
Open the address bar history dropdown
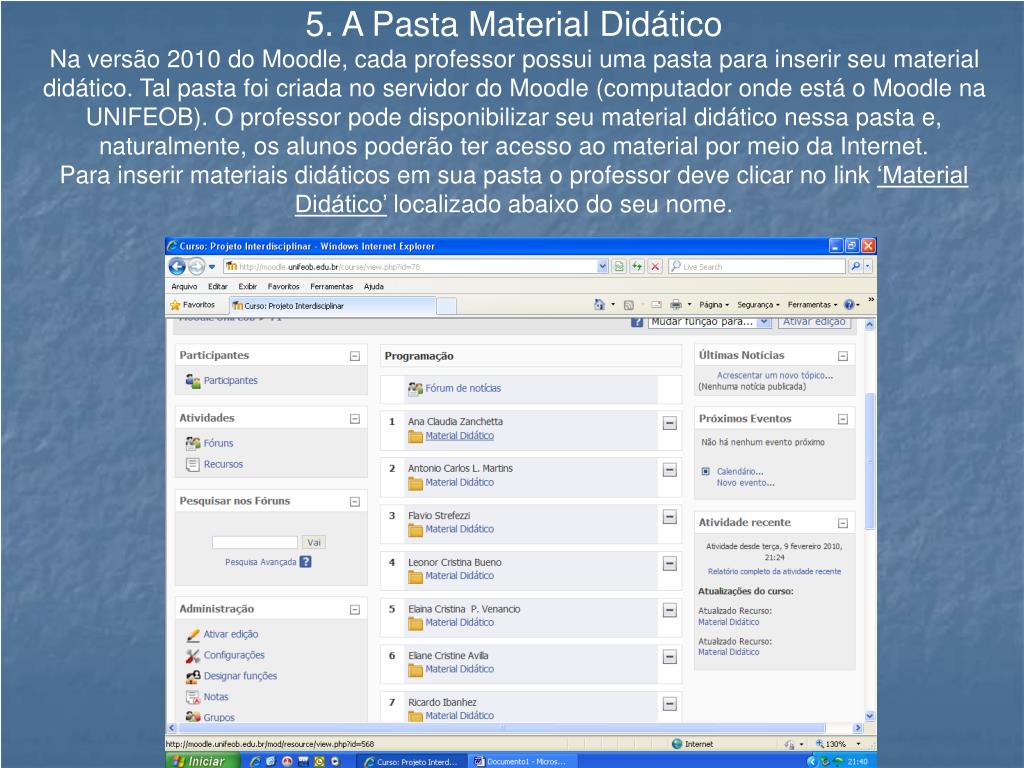click(602, 266)
